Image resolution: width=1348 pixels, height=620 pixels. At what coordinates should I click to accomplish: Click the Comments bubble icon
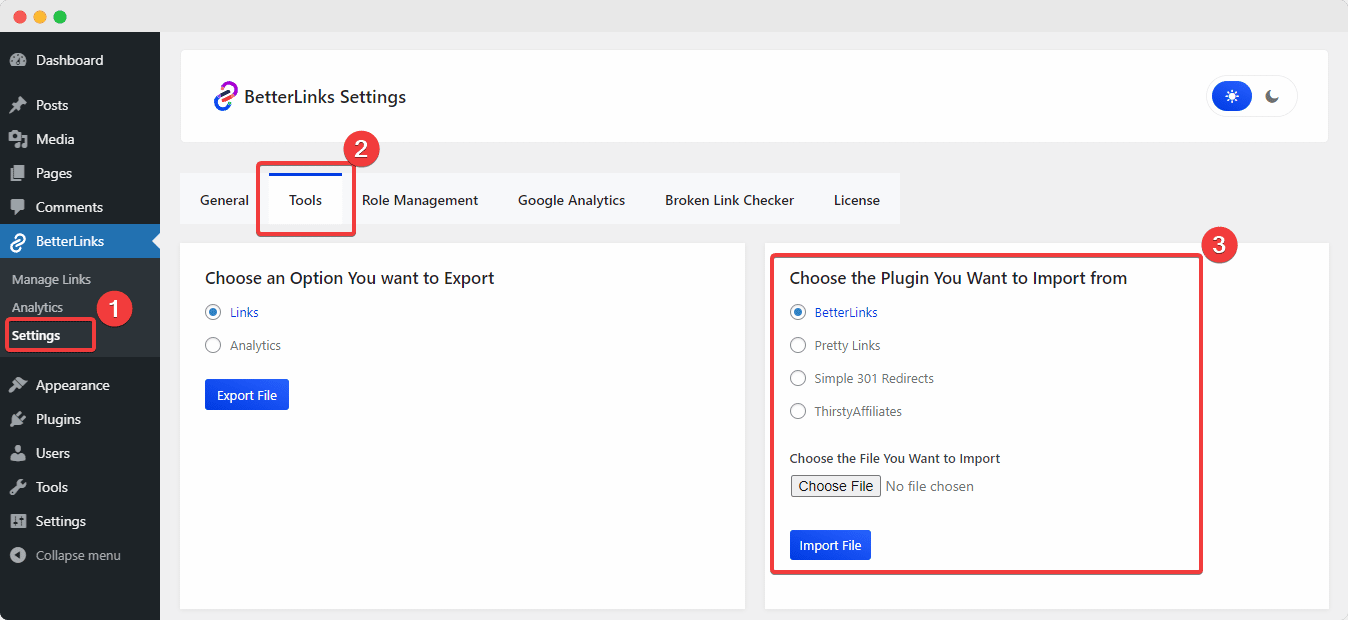pos(17,207)
